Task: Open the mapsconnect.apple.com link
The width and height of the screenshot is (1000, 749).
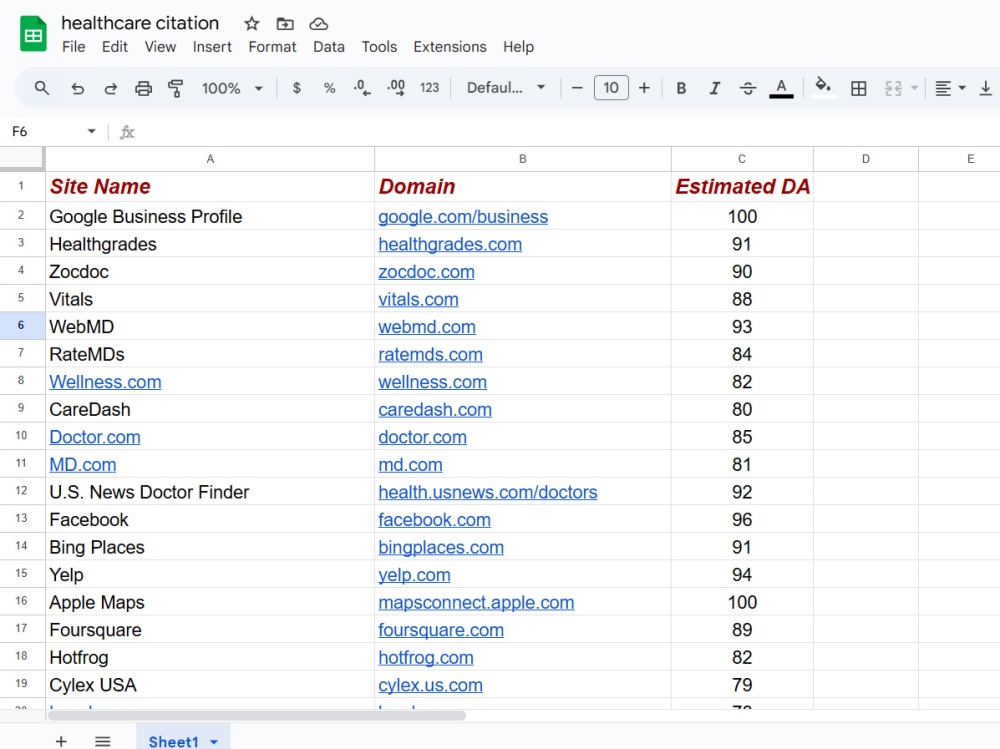Action: [476, 603]
